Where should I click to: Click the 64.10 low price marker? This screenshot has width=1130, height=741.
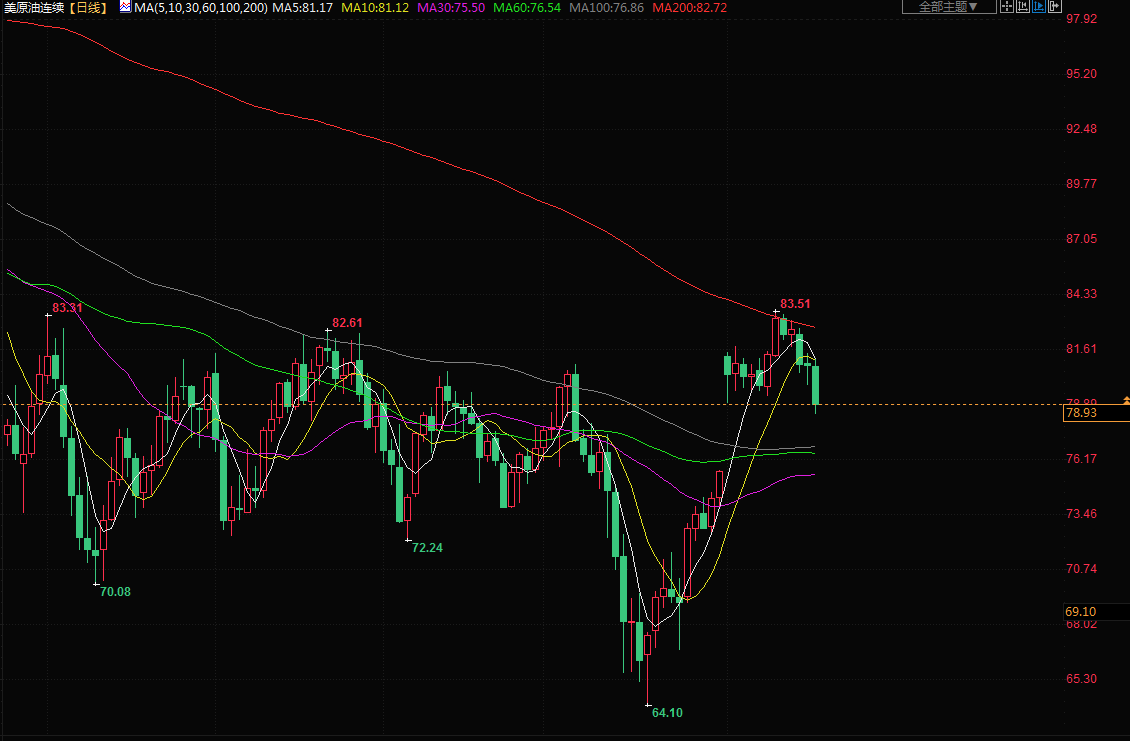[667, 713]
